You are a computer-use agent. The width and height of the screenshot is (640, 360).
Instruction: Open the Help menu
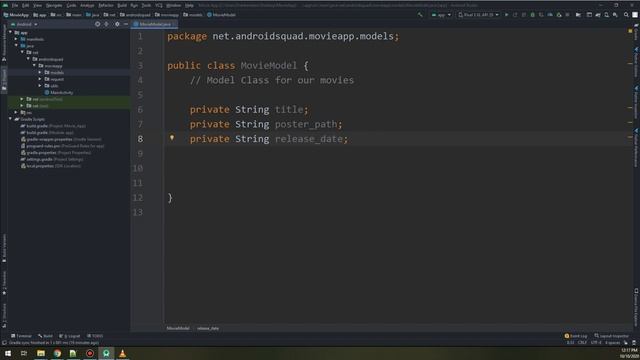[x=189, y=5]
